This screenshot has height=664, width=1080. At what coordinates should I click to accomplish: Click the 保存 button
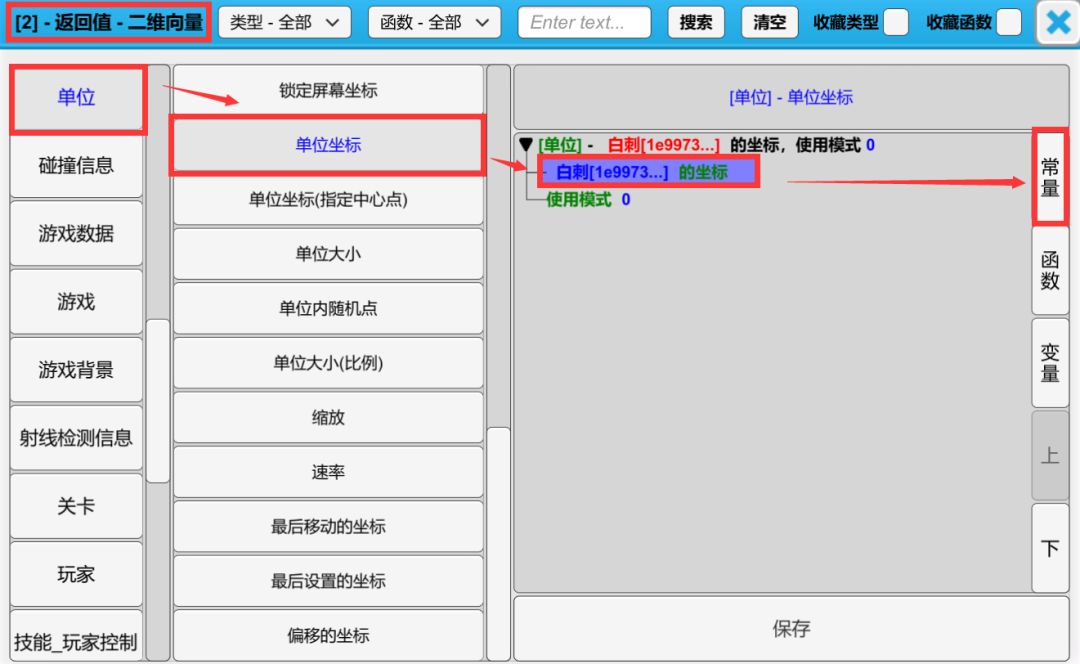click(x=791, y=629)
